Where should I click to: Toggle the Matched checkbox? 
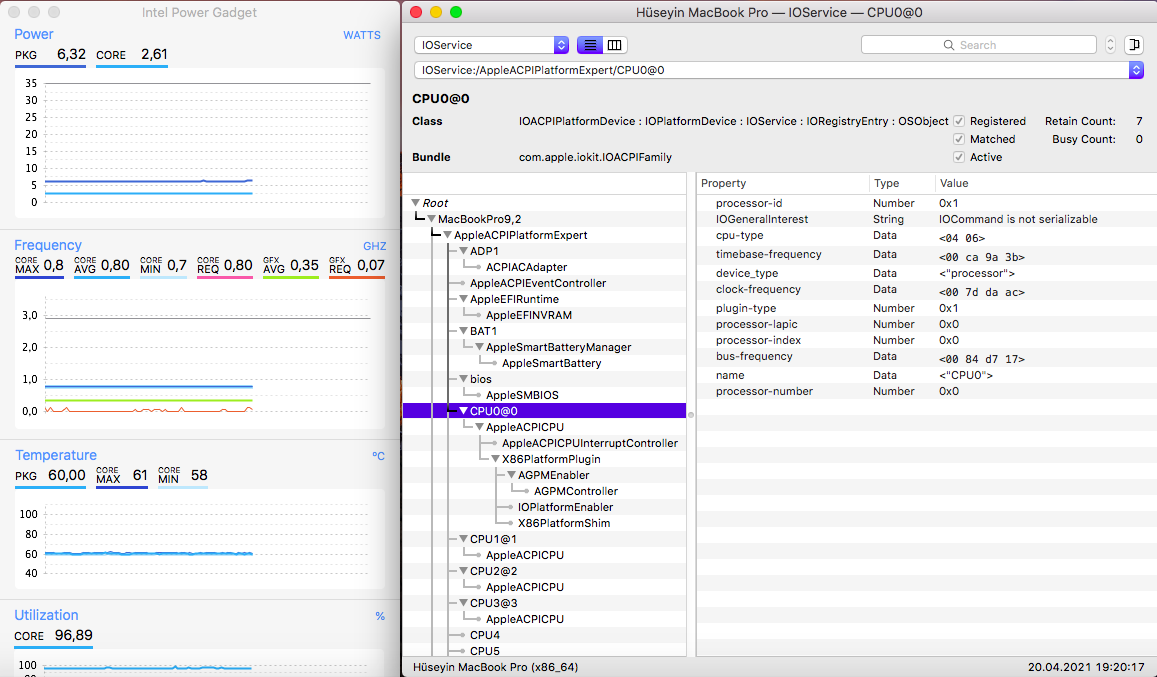tap(959, 139)
